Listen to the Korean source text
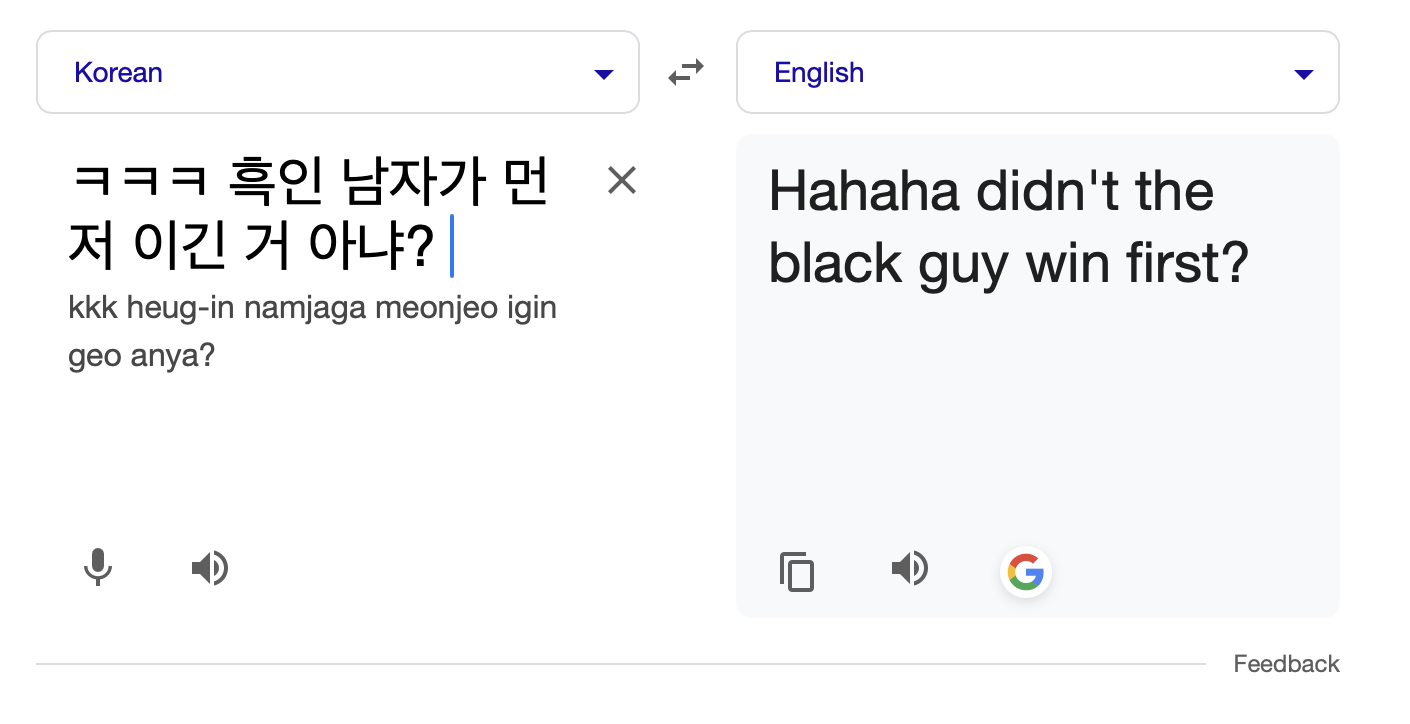The width and height of the screenshot is (1410, 724). [210, 569]
